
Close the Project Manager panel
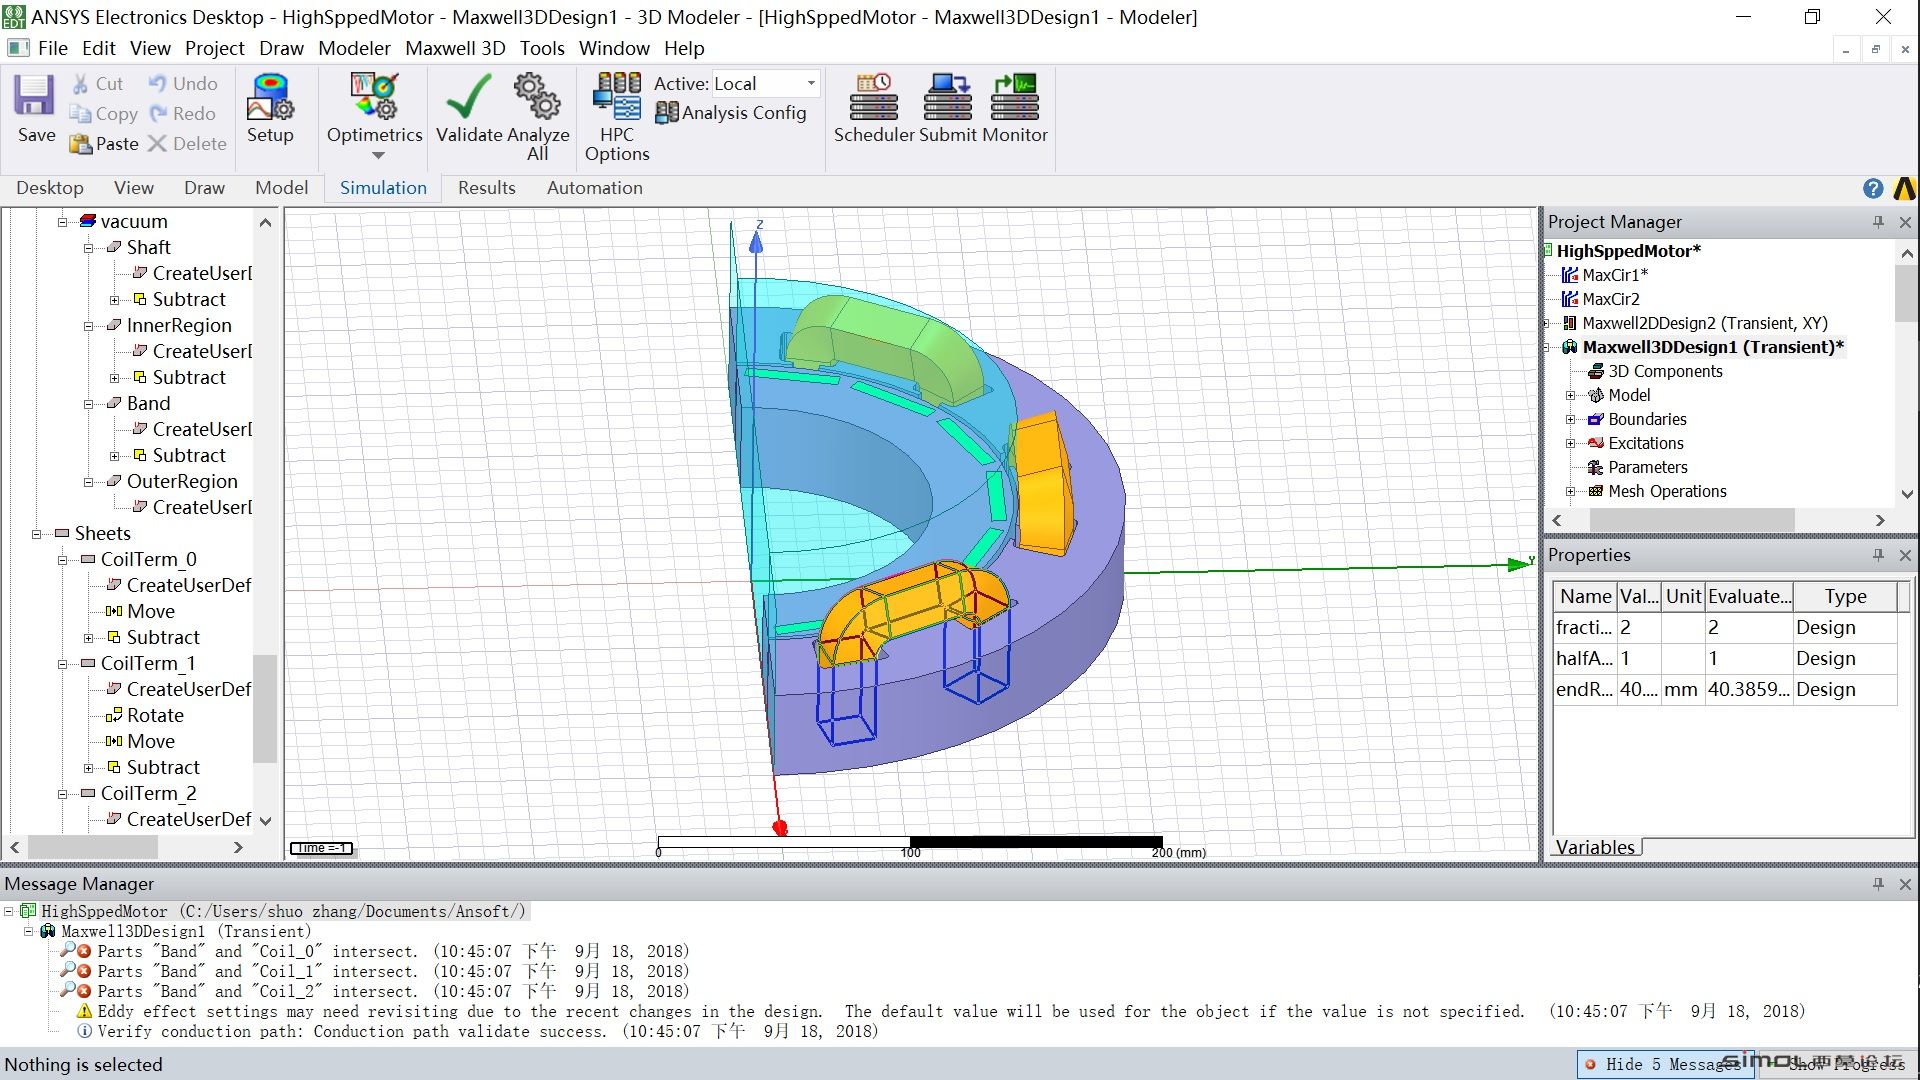tap(1905, 222)
